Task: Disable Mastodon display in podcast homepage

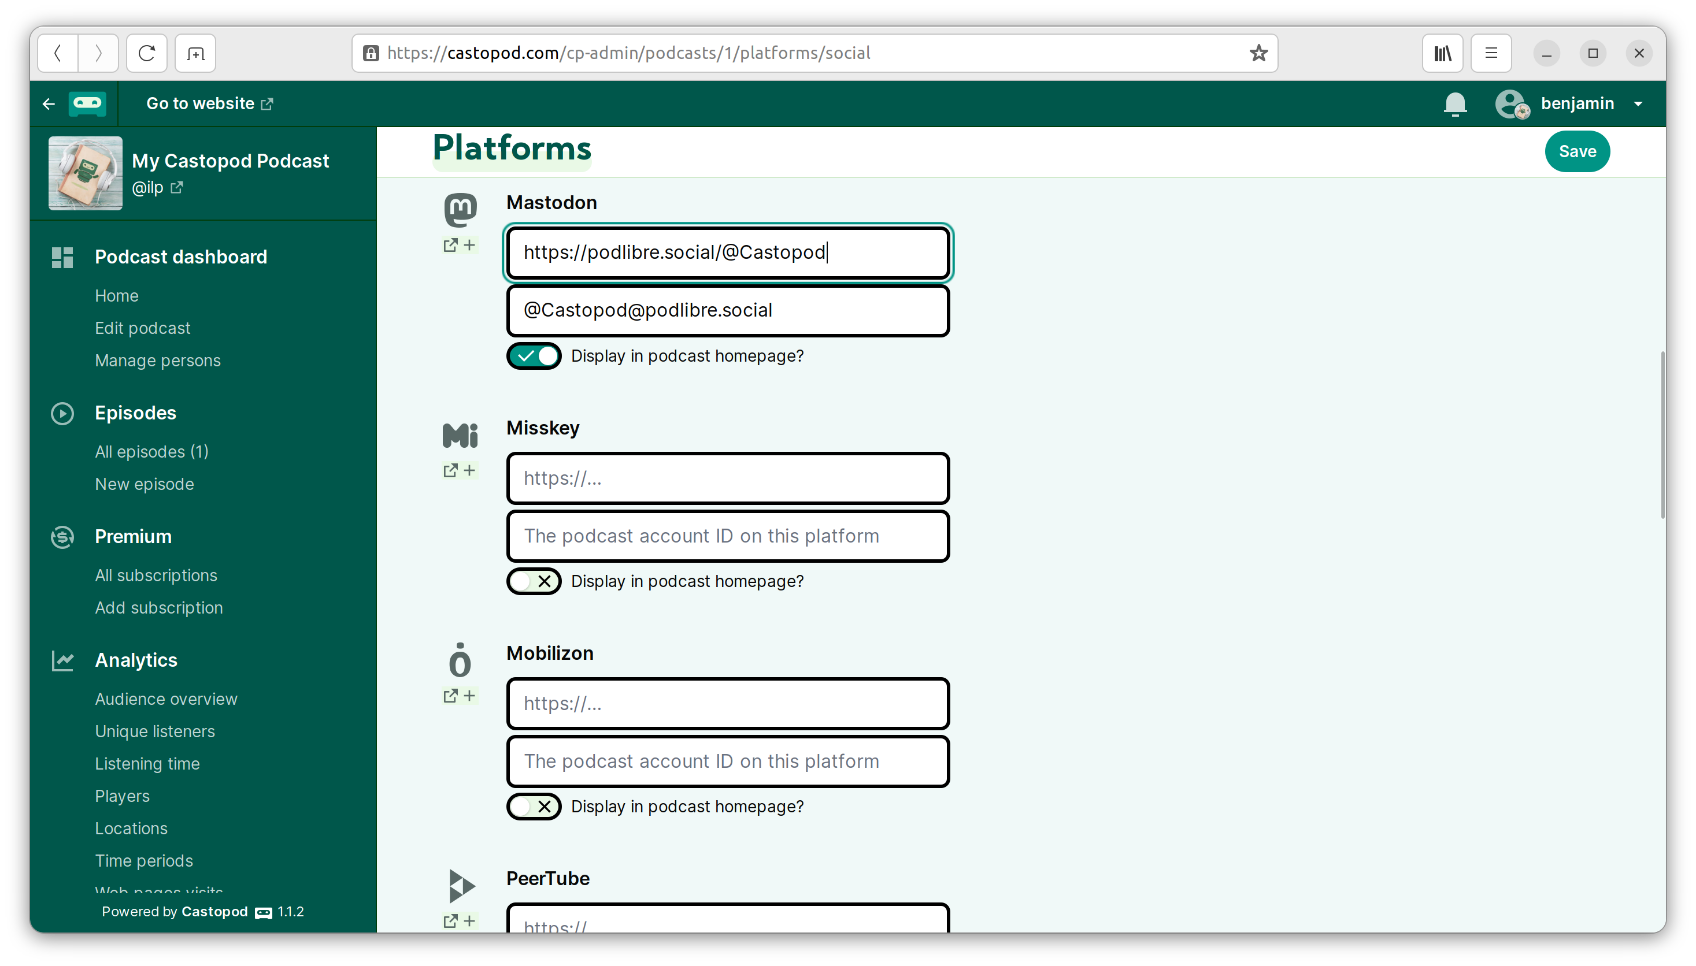Action: tap(534, 356)
